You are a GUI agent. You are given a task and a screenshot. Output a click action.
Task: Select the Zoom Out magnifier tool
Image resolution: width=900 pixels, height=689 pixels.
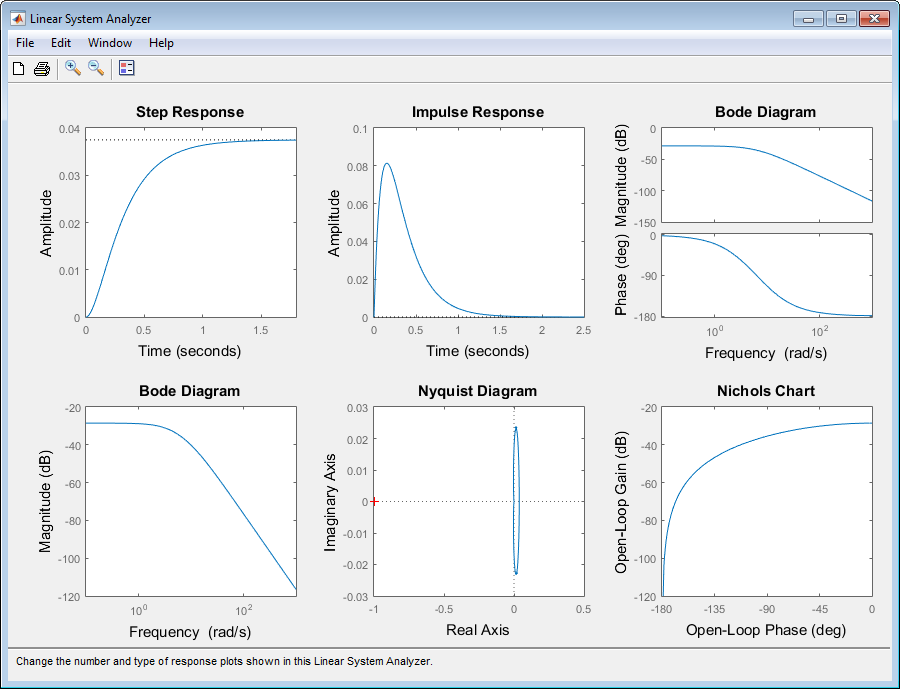(96, 68)
